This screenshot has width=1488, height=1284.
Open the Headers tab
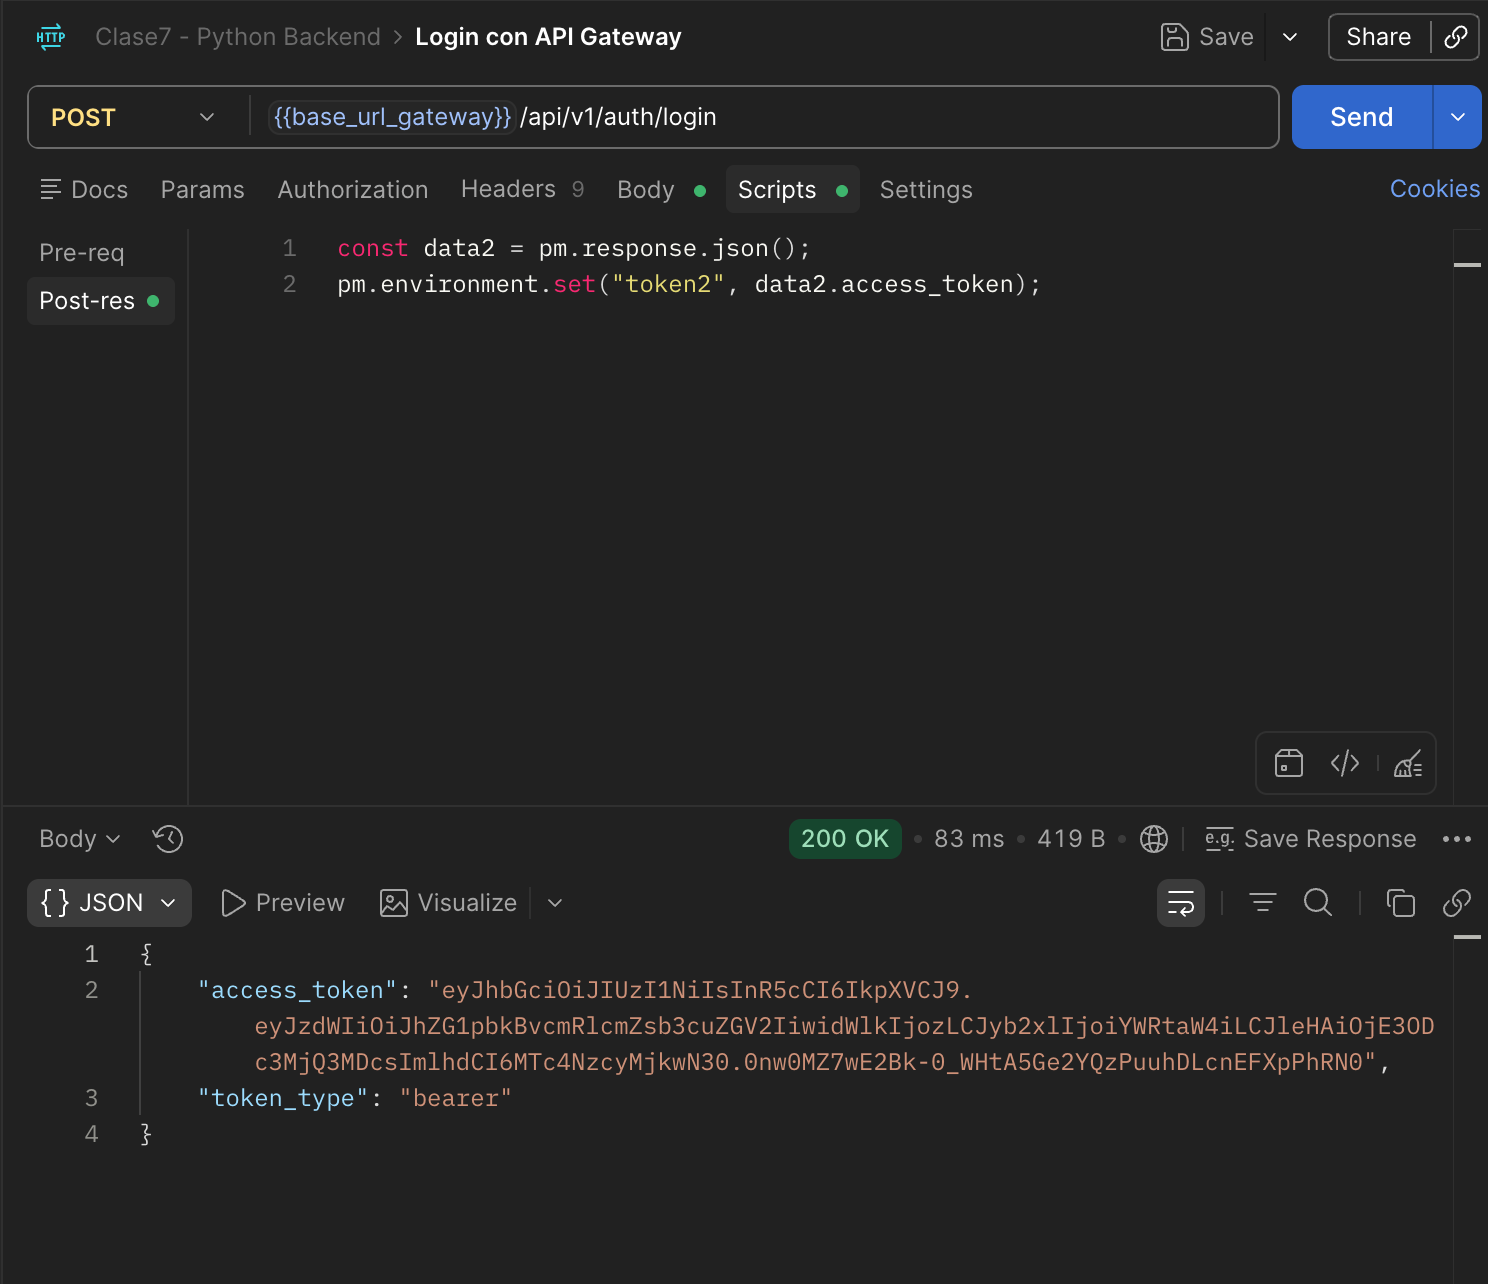pyautogui.click(x=523, y=190)
